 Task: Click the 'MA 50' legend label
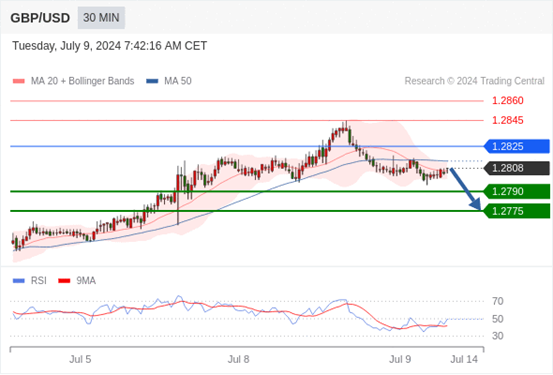[178, 81]
